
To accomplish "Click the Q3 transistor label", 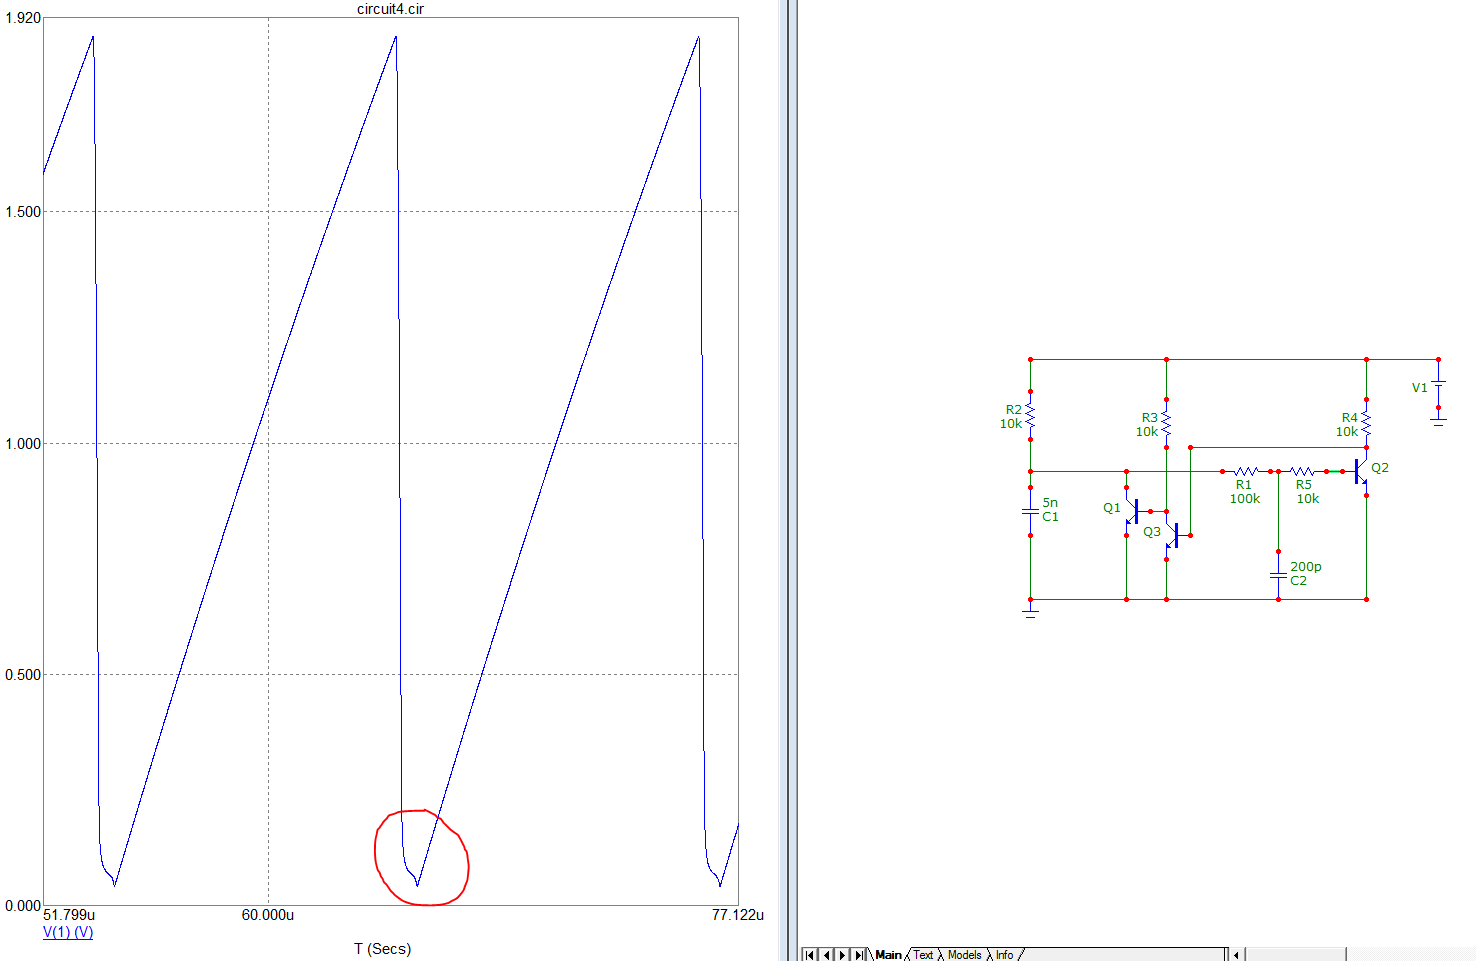I will [1152, 532].
